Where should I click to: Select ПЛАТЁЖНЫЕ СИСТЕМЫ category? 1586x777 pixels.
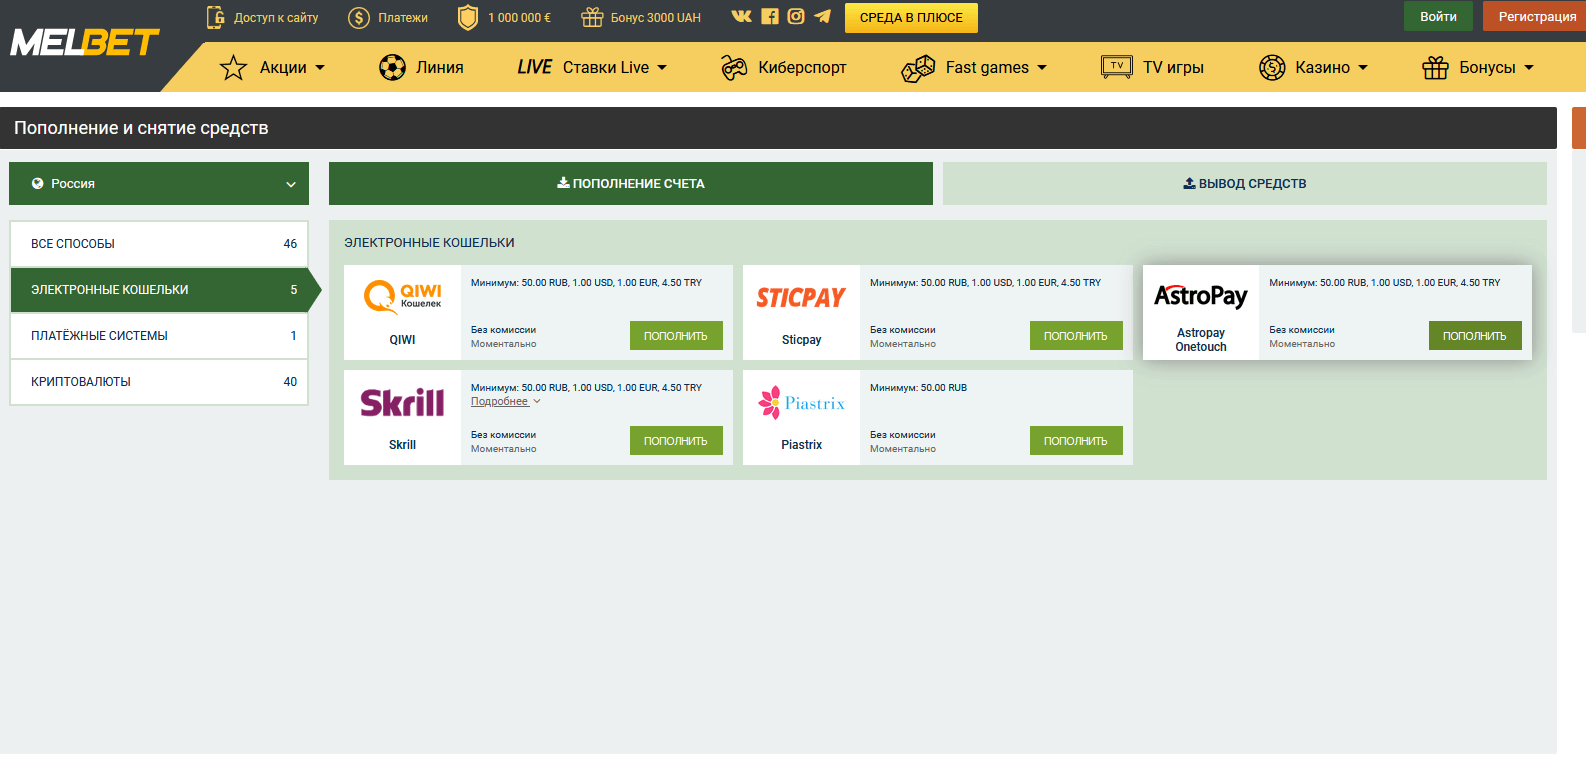159,336
